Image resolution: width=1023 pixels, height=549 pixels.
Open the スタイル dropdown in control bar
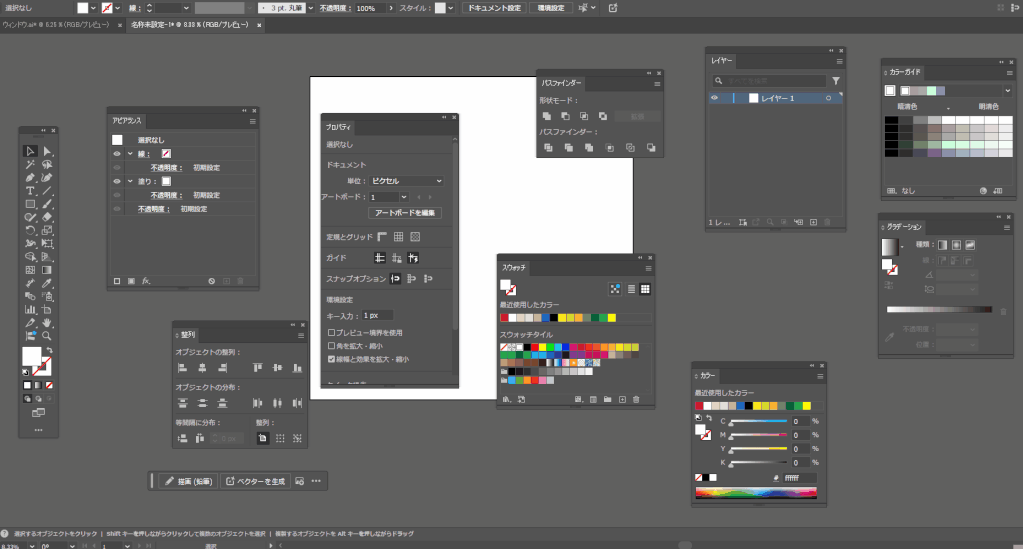(450, 8)
